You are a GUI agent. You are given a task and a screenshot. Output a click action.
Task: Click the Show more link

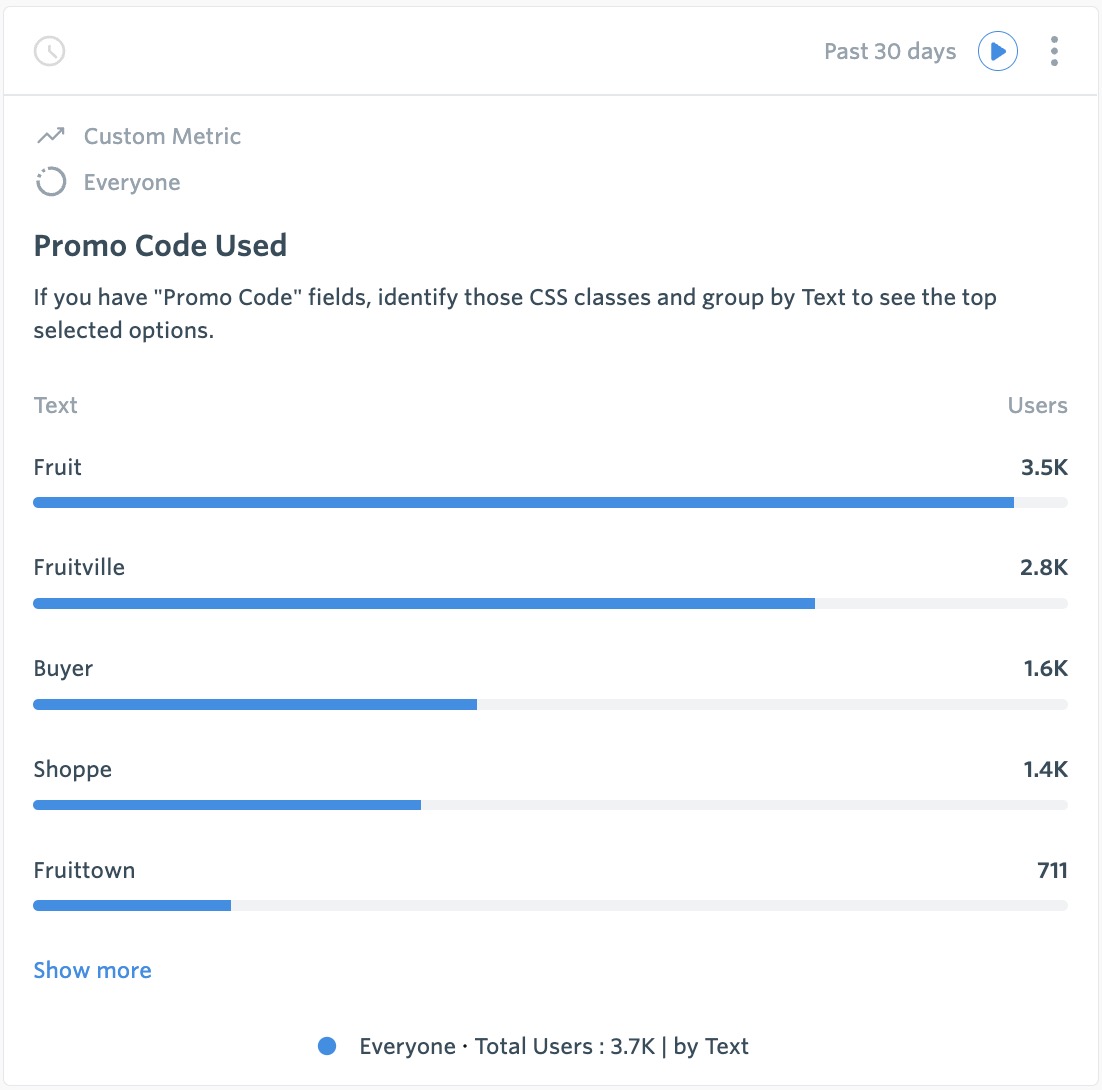click(x=93, y=970)
